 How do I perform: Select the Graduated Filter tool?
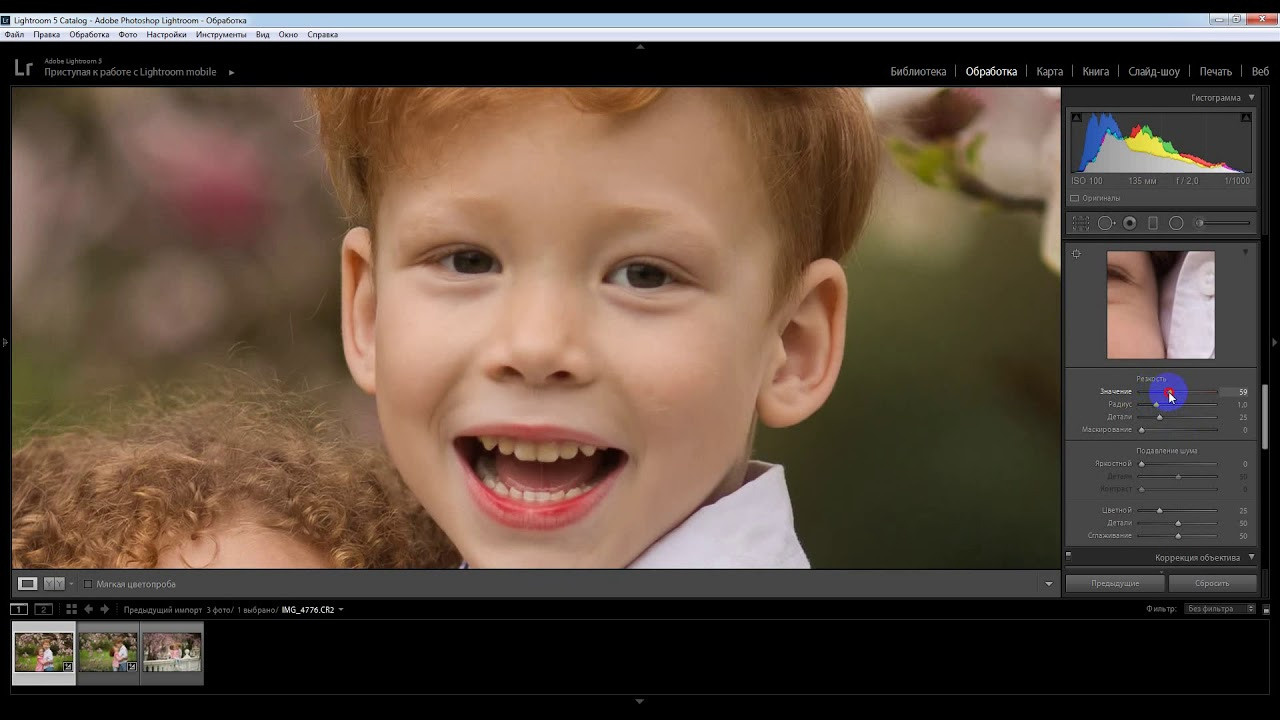1153,223
